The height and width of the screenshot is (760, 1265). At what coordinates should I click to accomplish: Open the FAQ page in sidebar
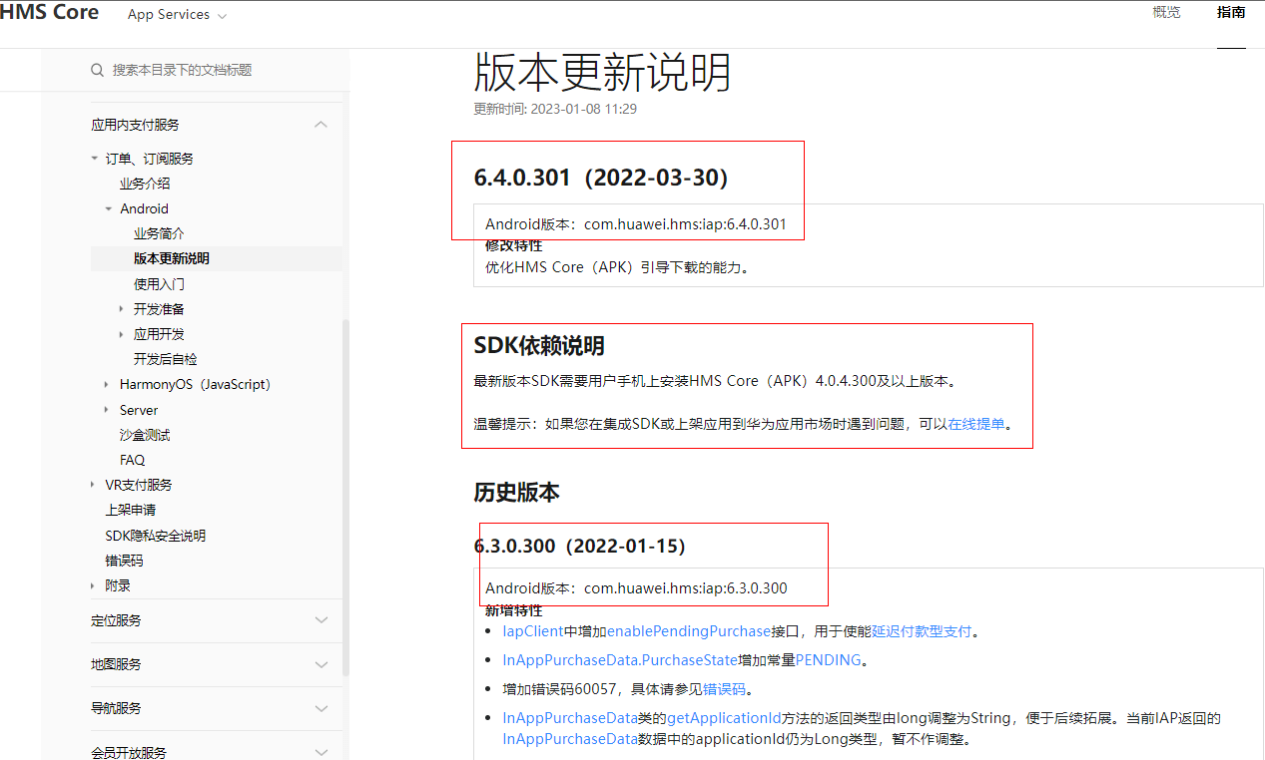pos(132,460)
